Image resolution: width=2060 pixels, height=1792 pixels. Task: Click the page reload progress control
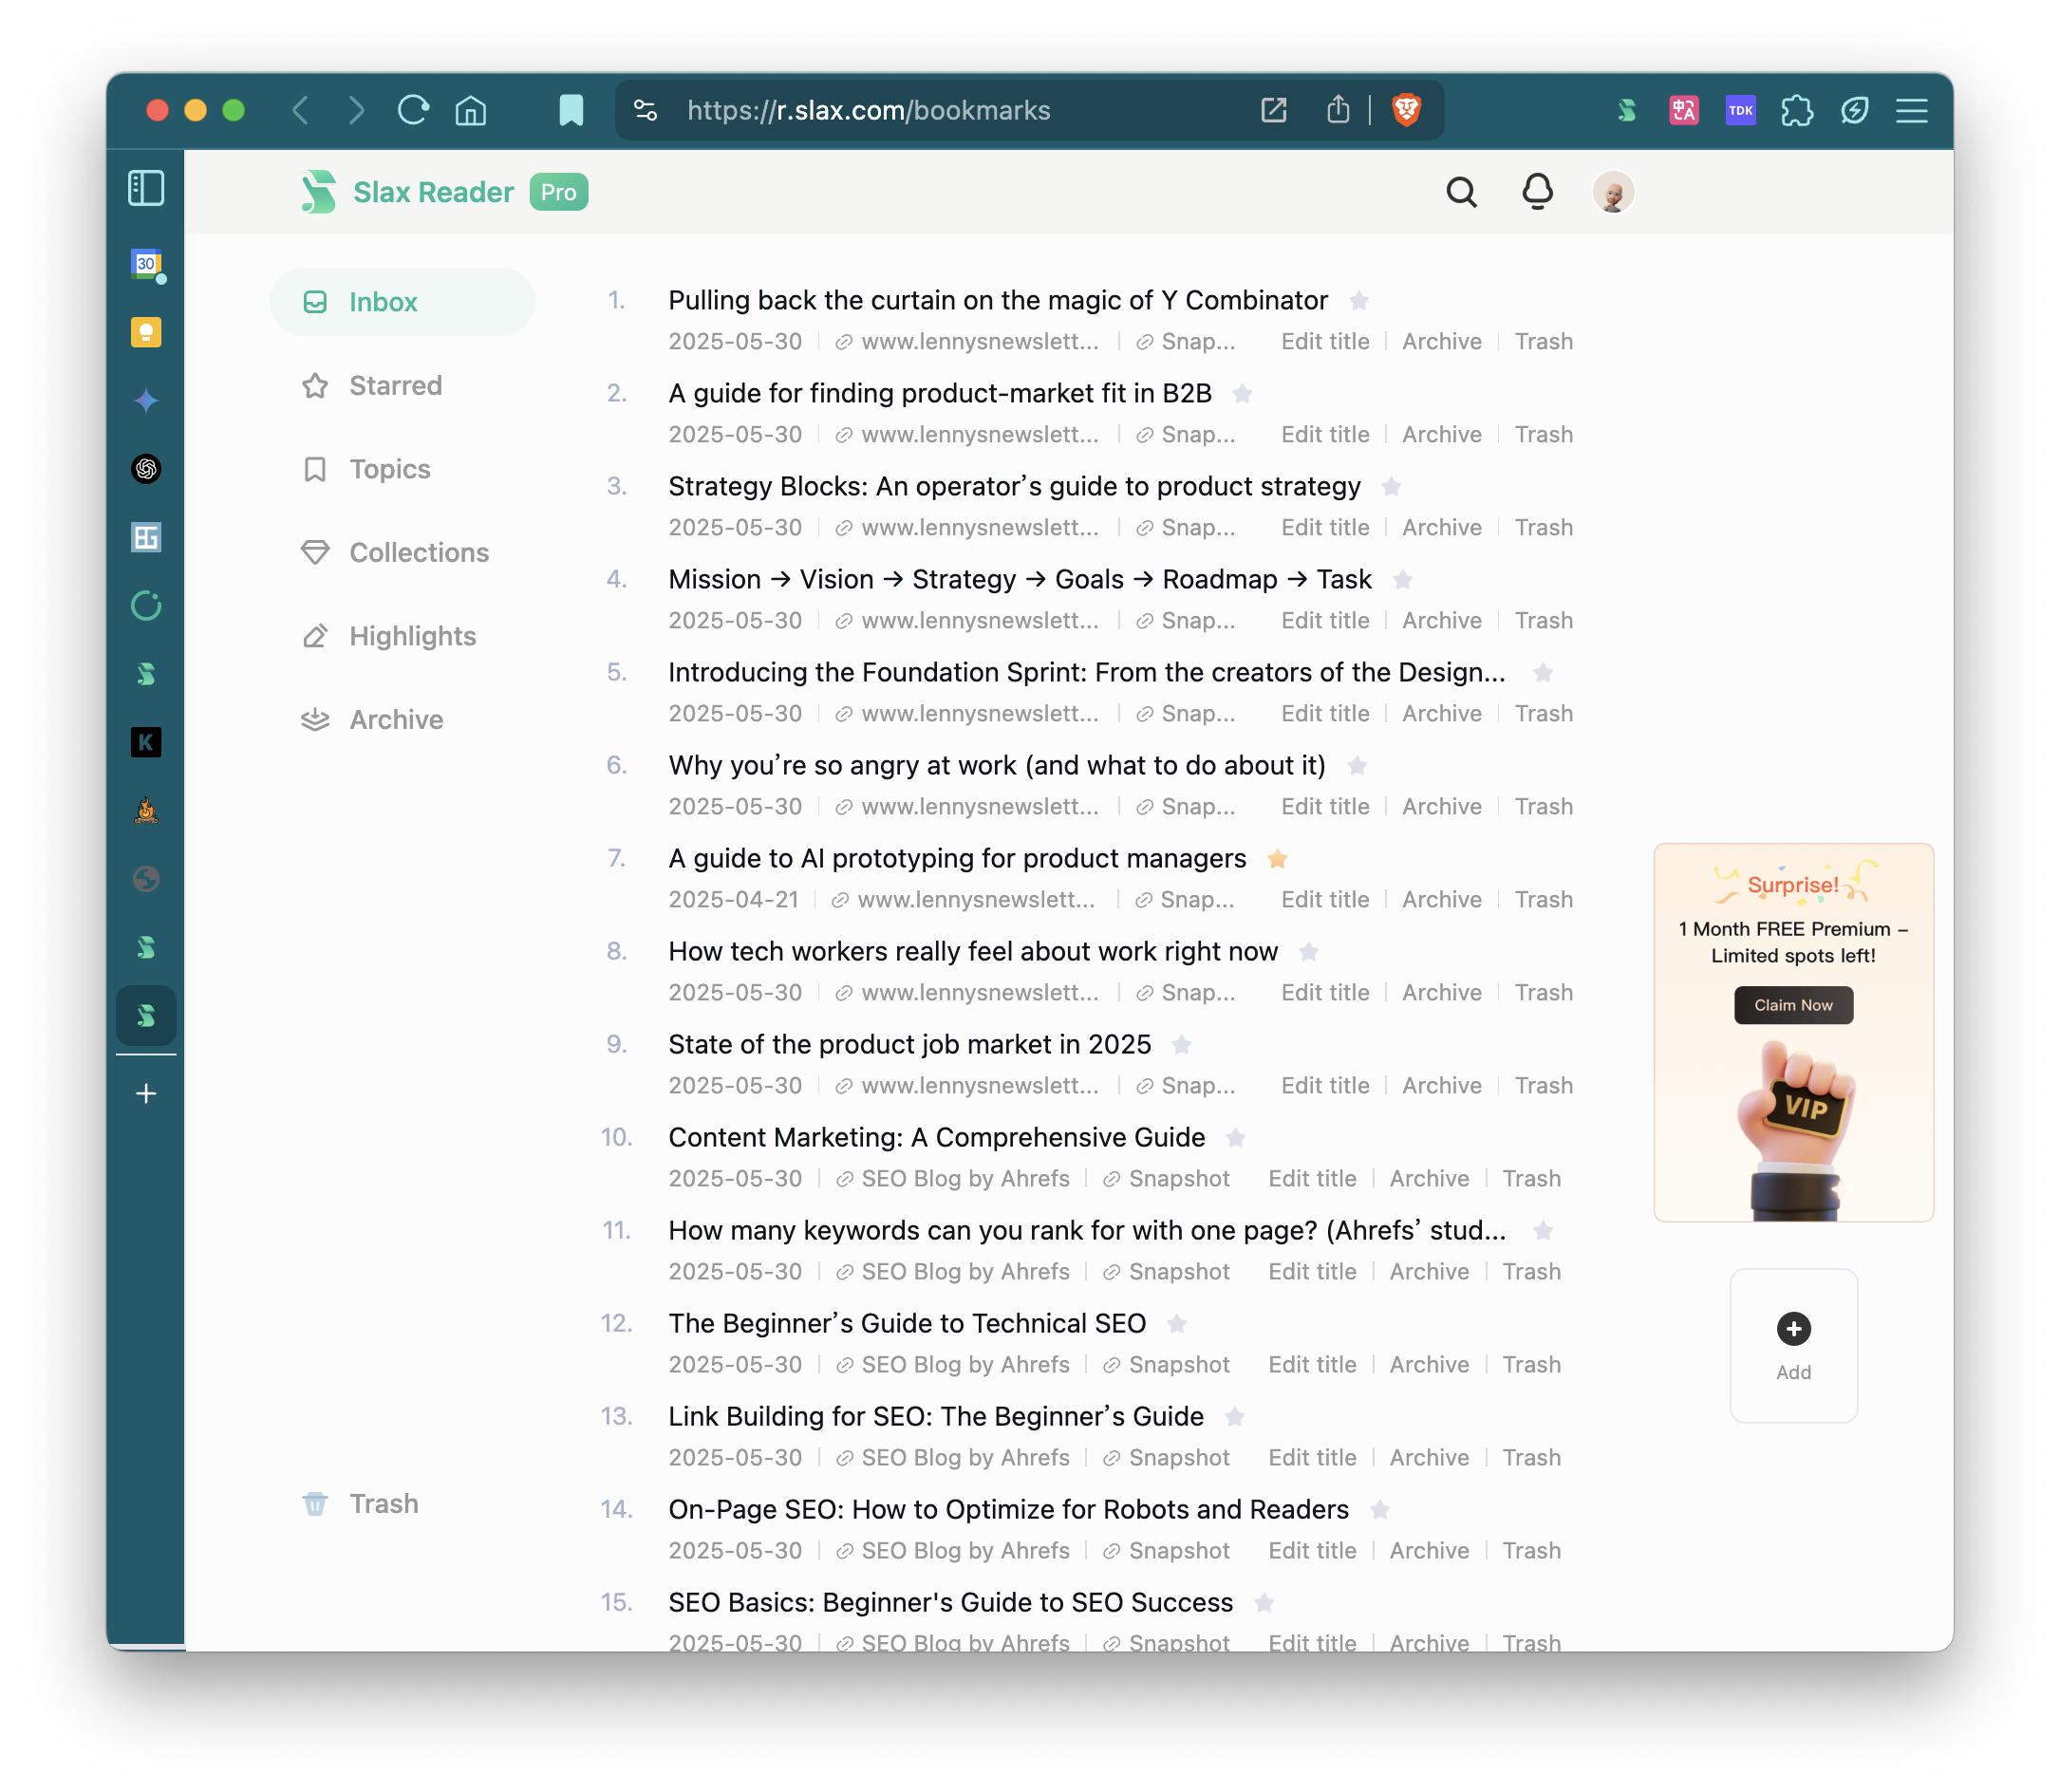[413, 110]
